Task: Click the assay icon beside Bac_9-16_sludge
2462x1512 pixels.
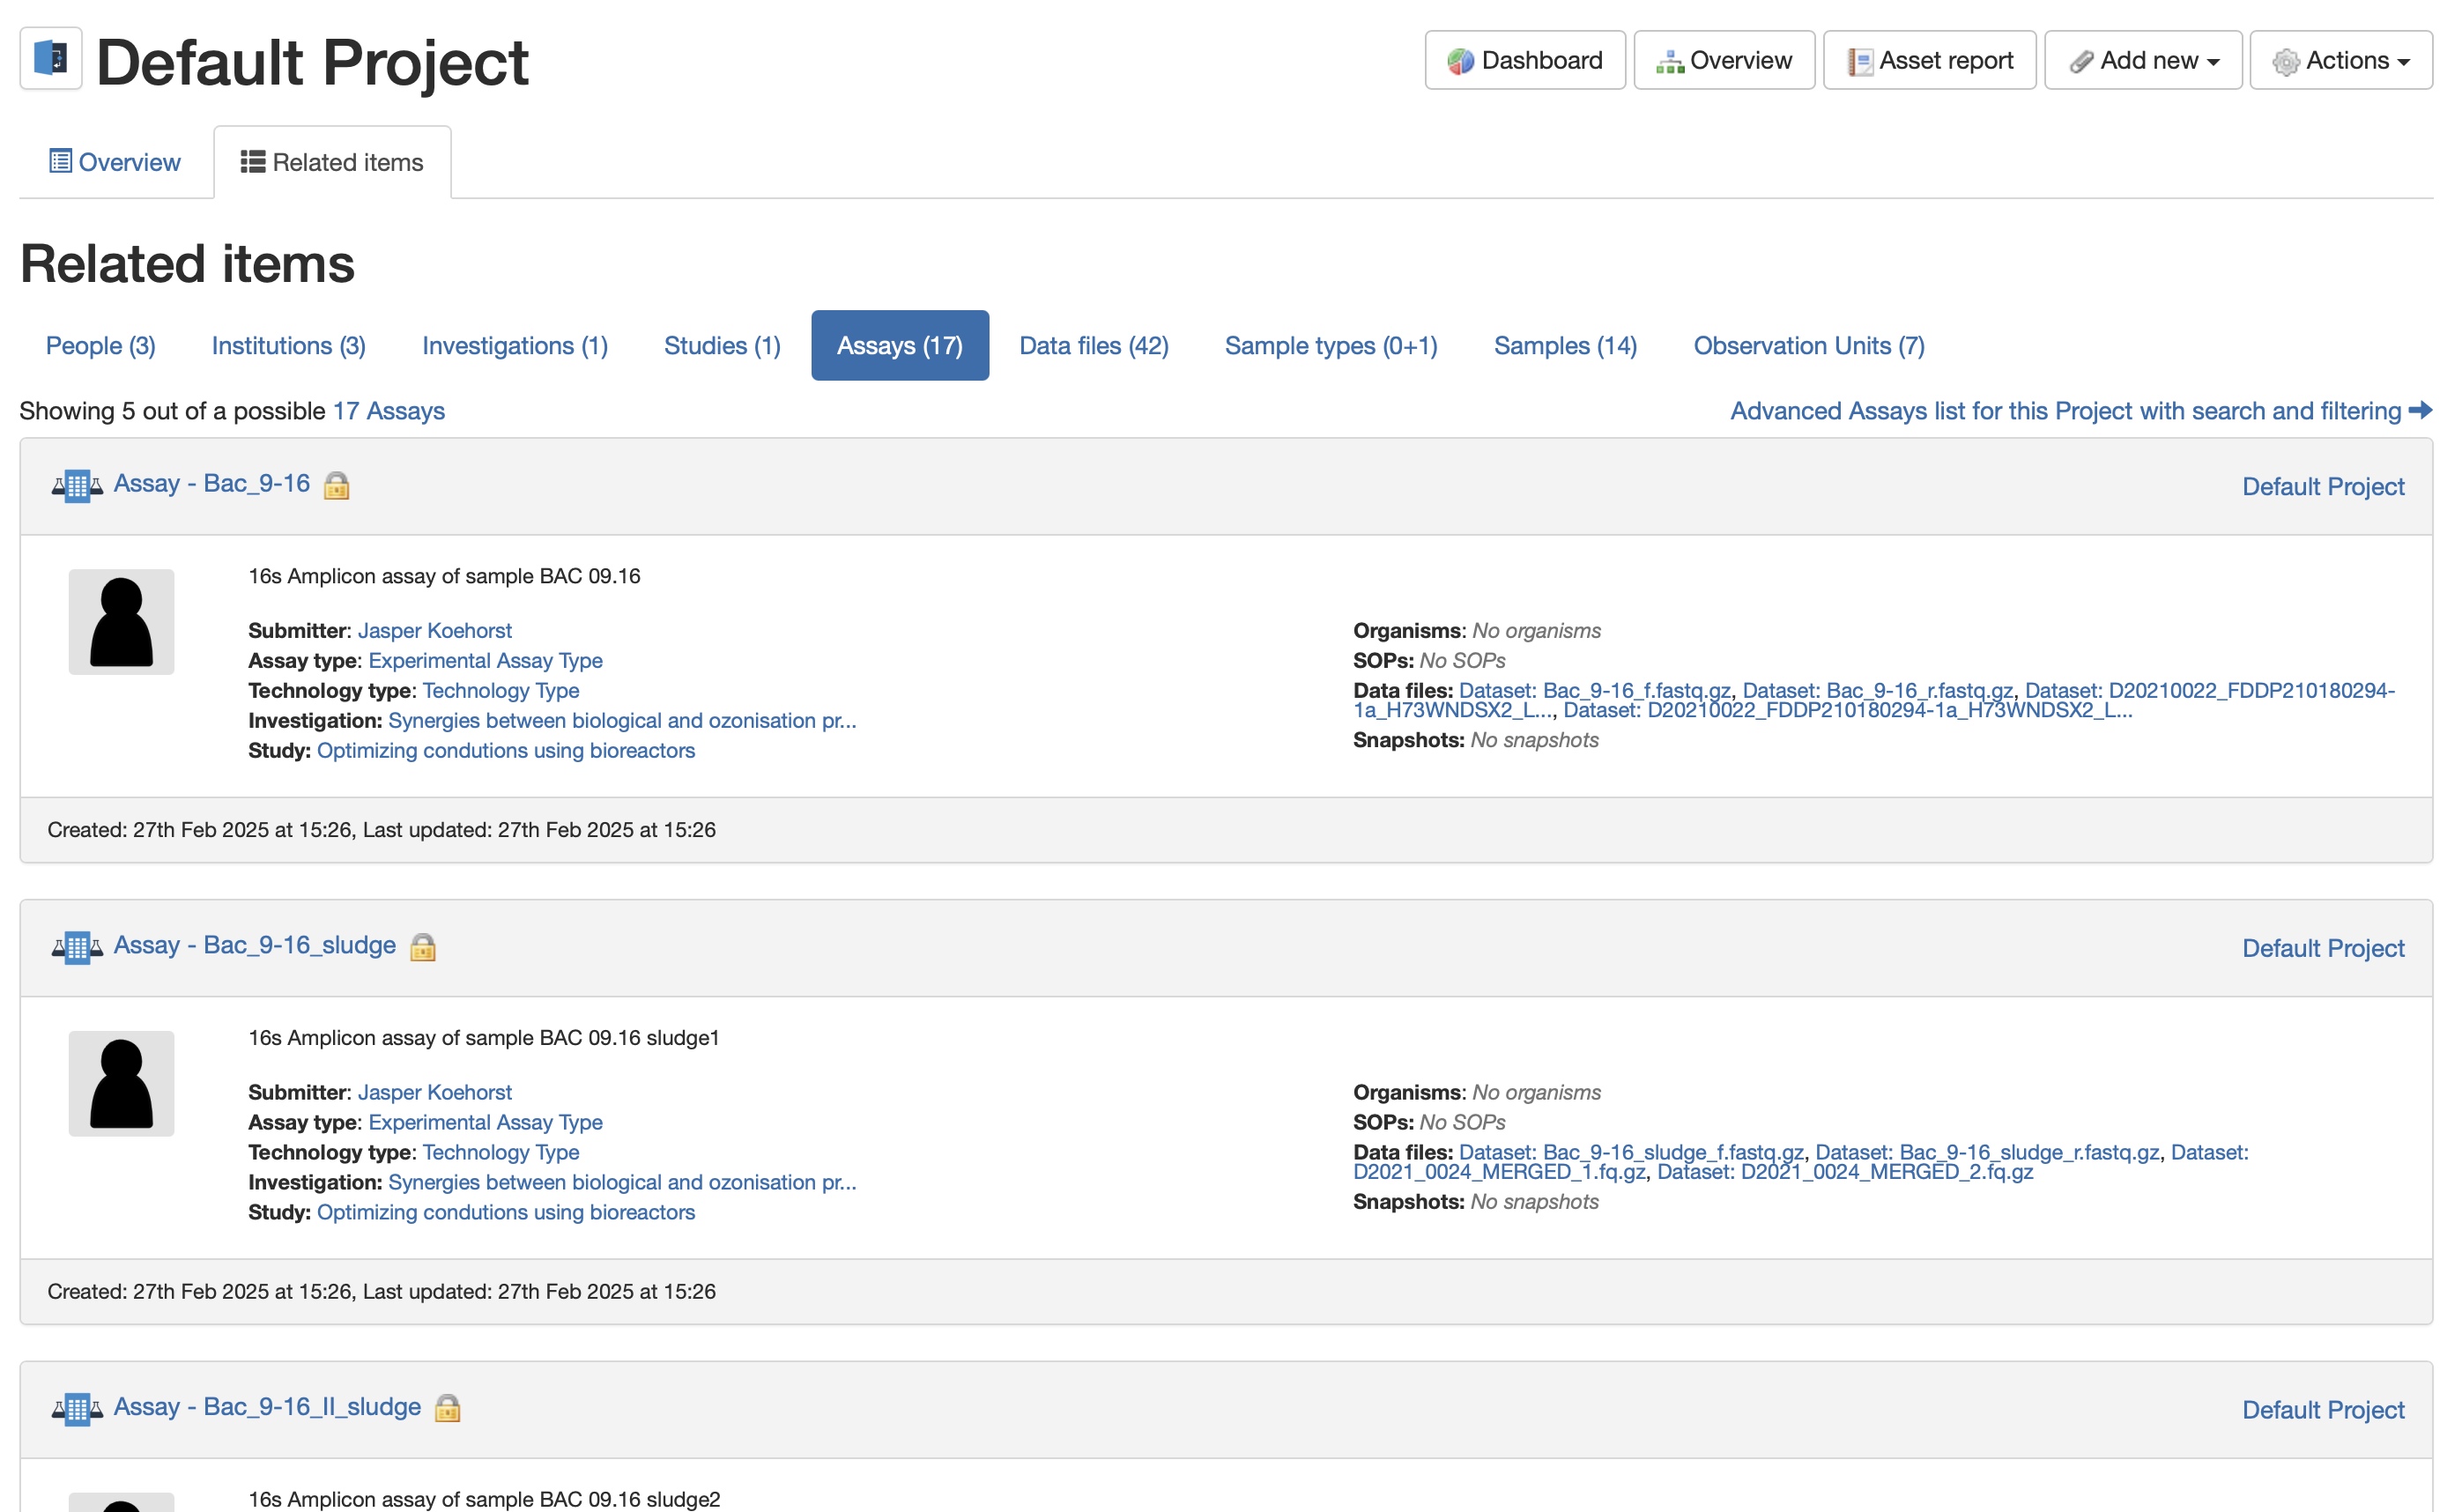Action: point(77,947)
